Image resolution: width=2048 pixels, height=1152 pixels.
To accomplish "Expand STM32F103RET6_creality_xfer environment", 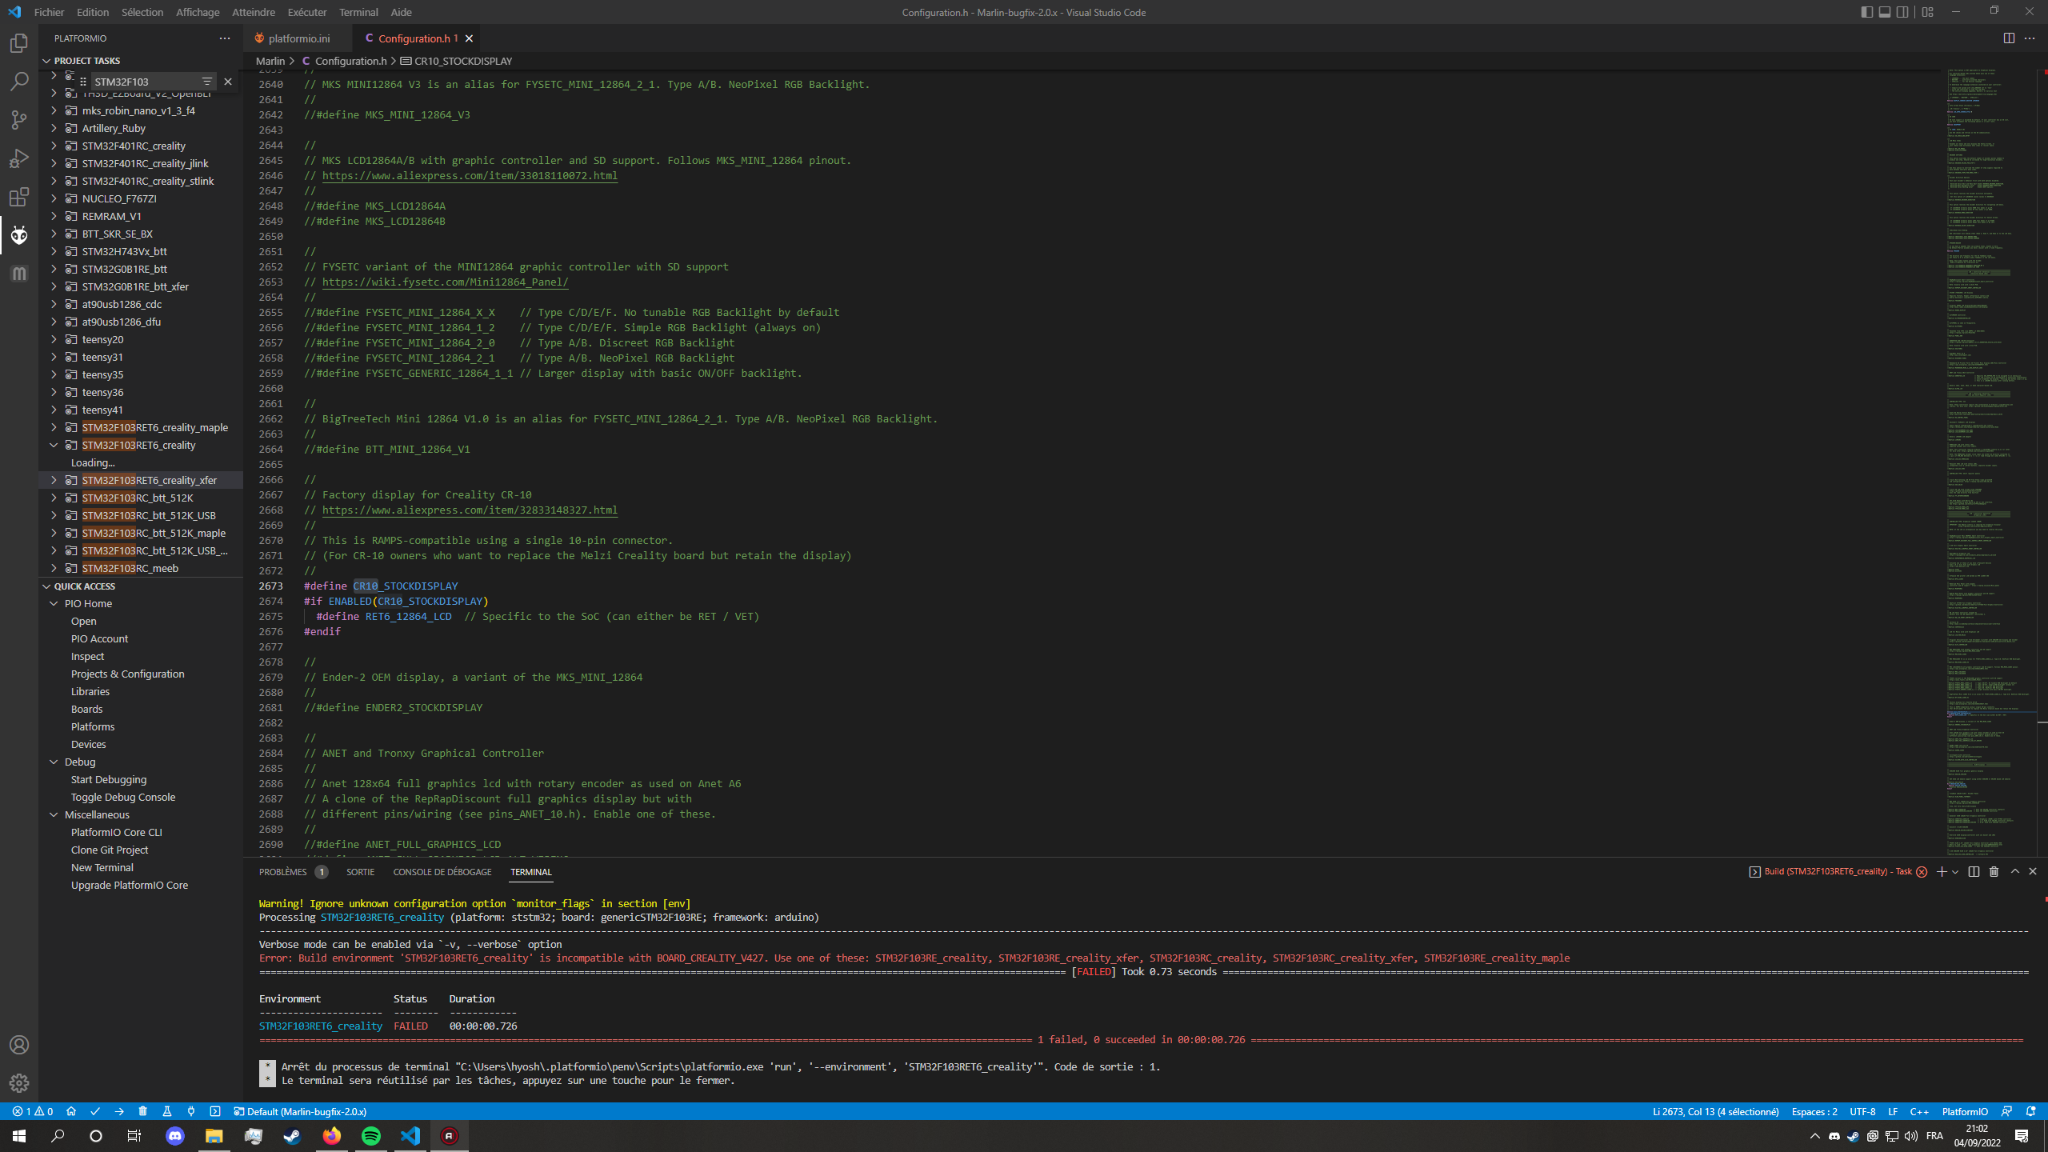I will tap(54, 480).
